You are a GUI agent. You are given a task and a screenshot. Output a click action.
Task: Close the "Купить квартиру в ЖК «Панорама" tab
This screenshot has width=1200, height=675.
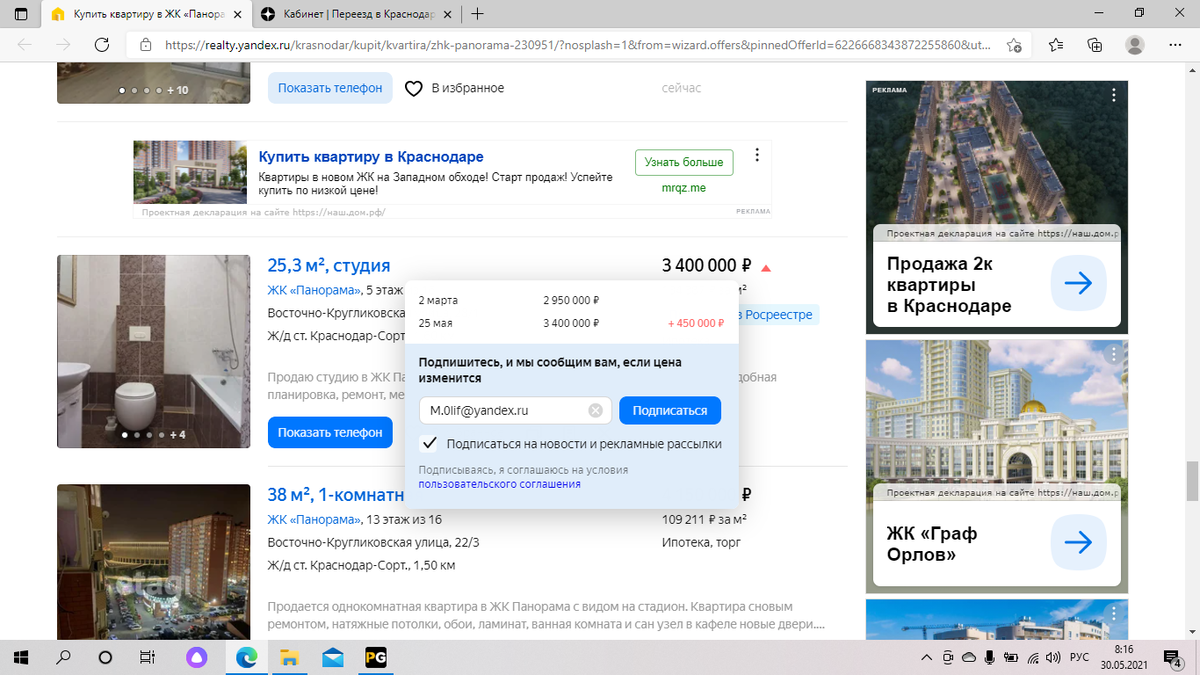239,14
